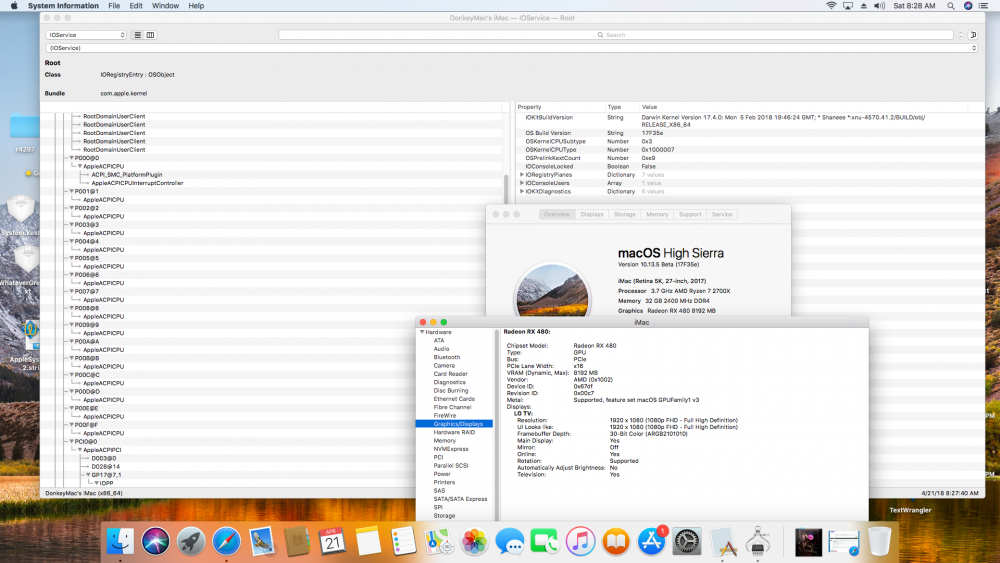Switch to column view in IORegistryExplorer toolbar
The width and height of the screenshot is (1000, 563).
[x=151, y=35]
